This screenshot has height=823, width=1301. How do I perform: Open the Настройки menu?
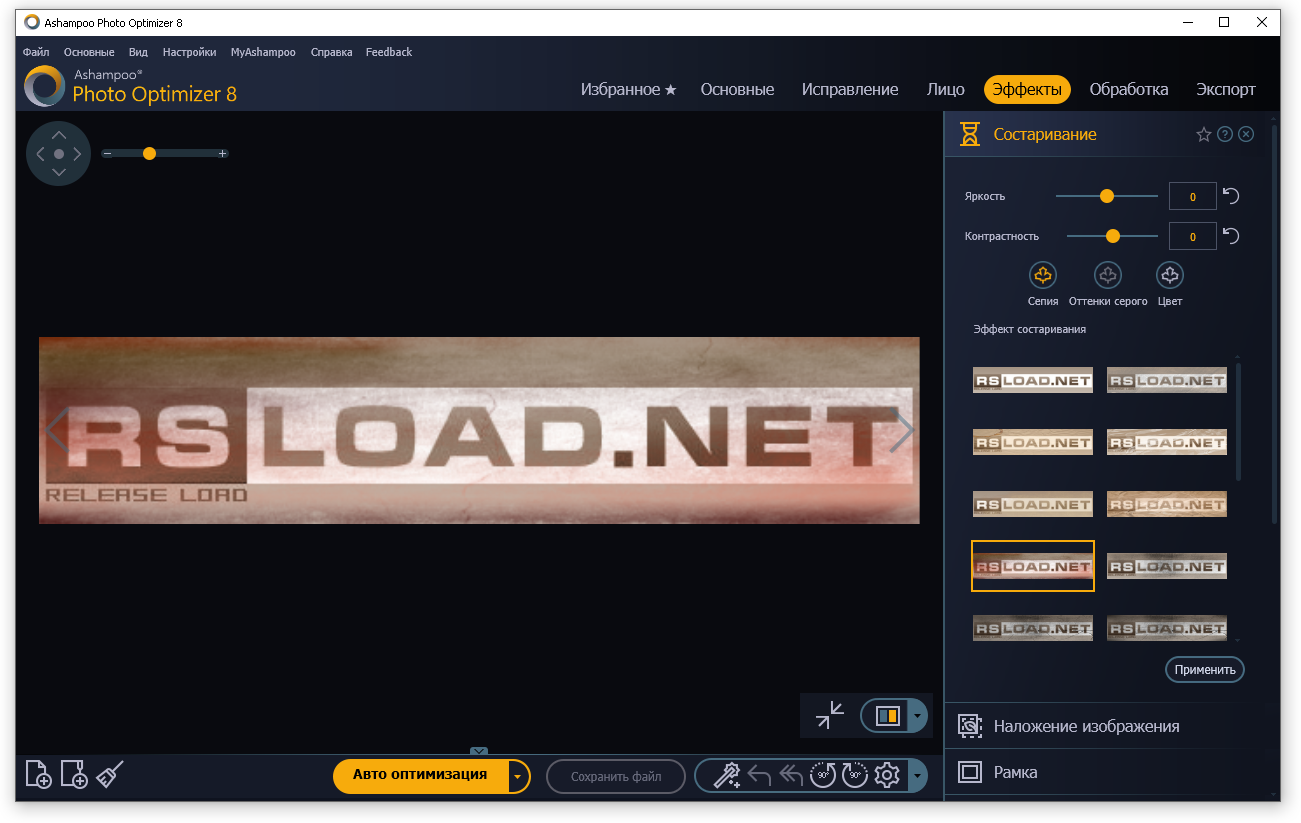[x=189, y=52]
